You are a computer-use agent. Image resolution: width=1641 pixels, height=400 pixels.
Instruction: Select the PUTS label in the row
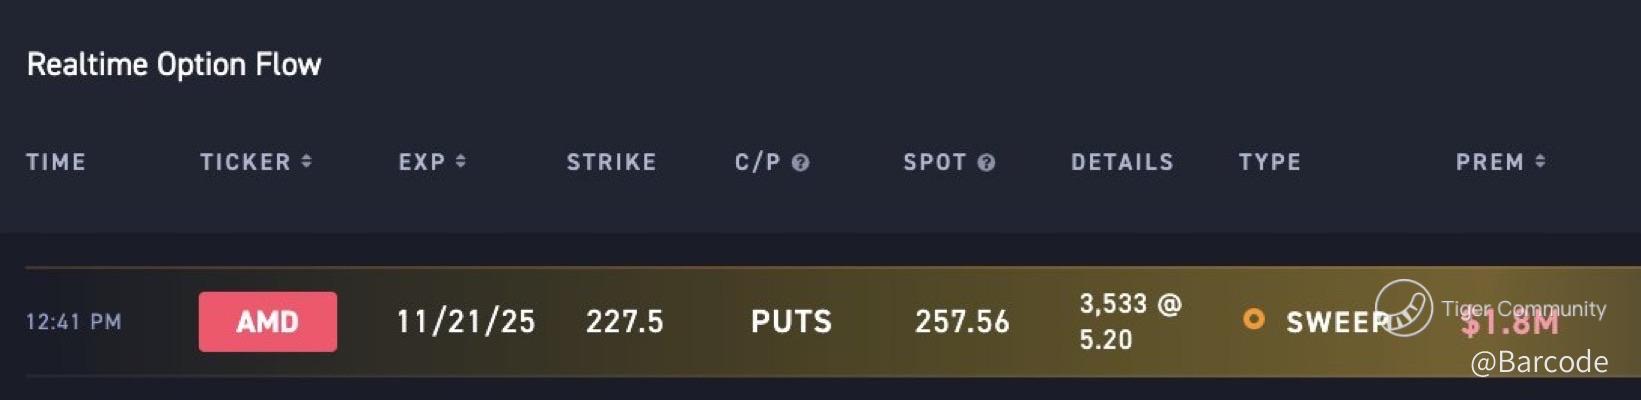click(x=791, y=322)
